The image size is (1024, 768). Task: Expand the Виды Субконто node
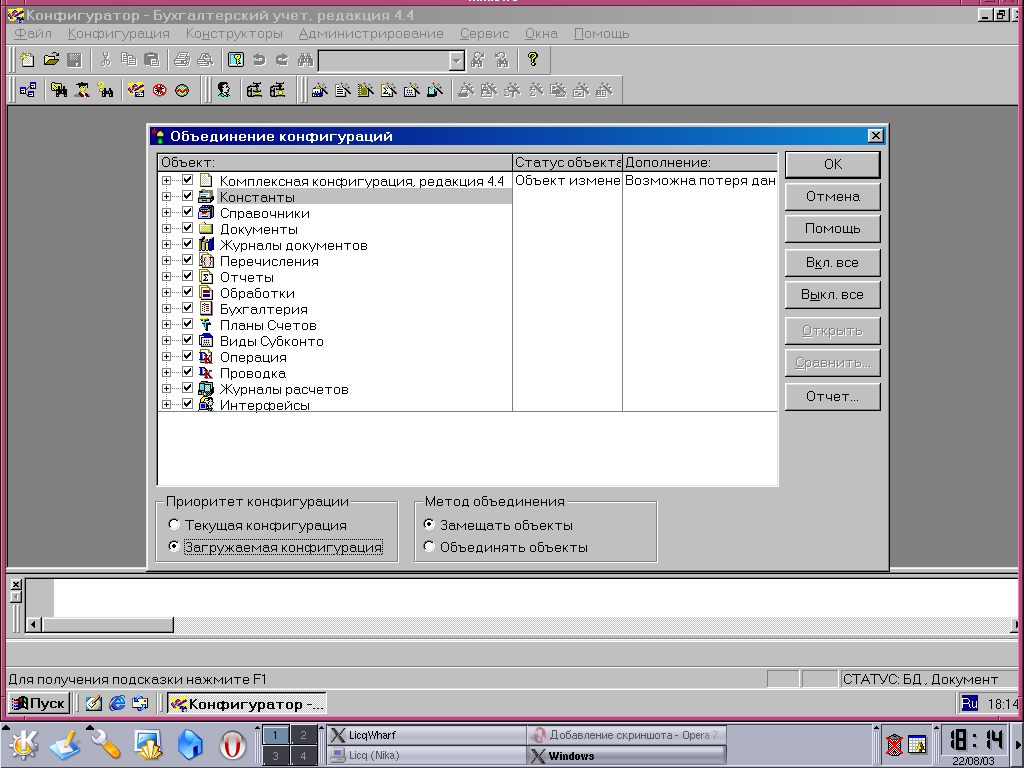(x=167, y=340)
